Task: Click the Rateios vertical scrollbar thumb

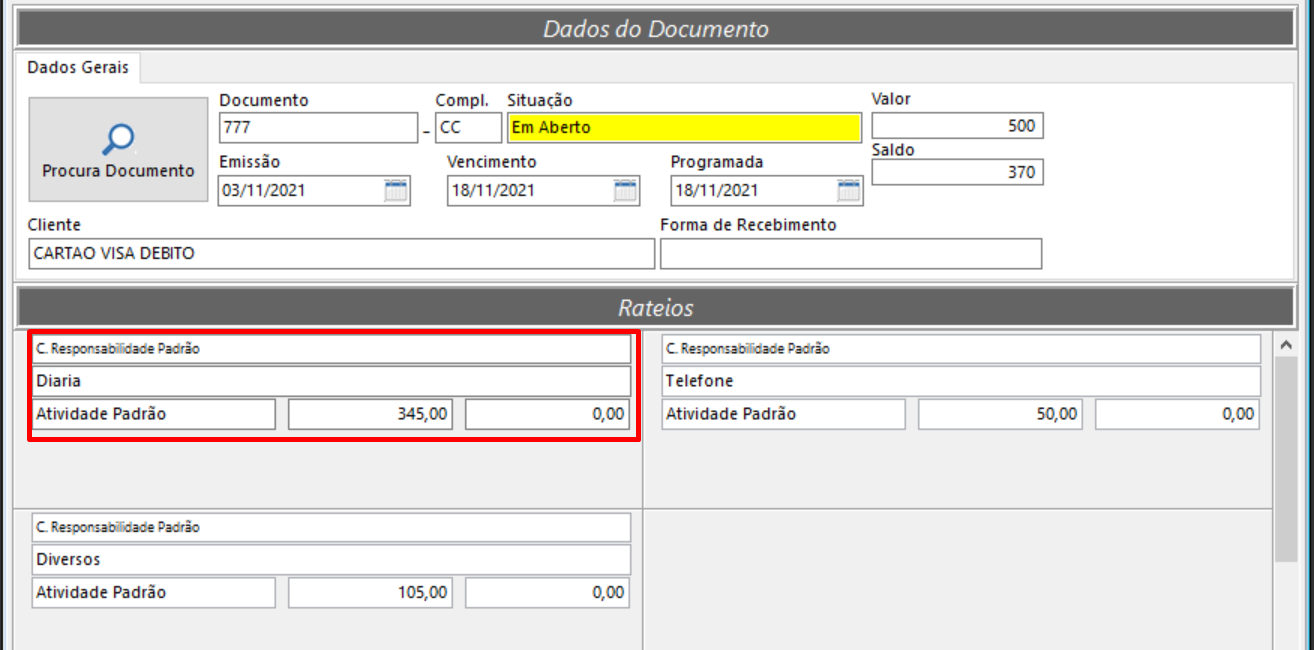Action: pos(1286,459)
